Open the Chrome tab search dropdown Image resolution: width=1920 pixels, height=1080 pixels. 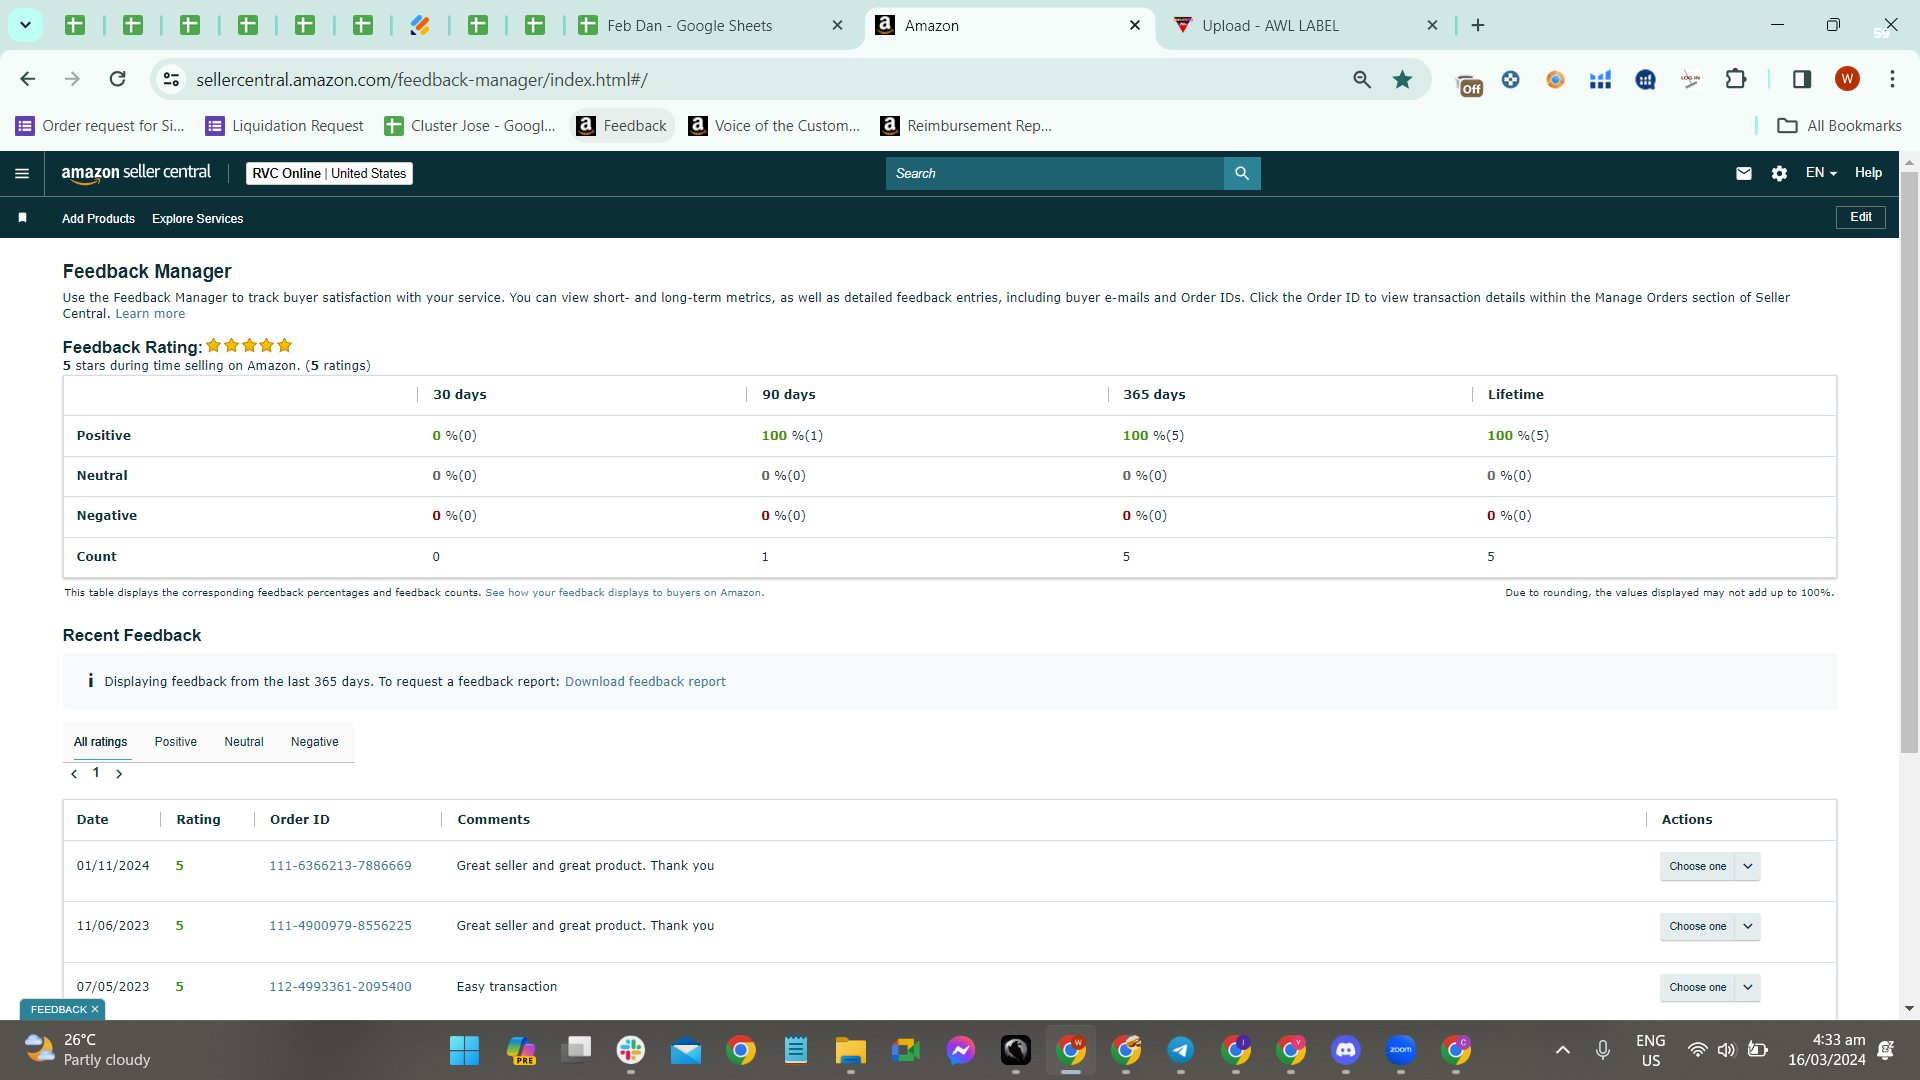coord(25,25)
